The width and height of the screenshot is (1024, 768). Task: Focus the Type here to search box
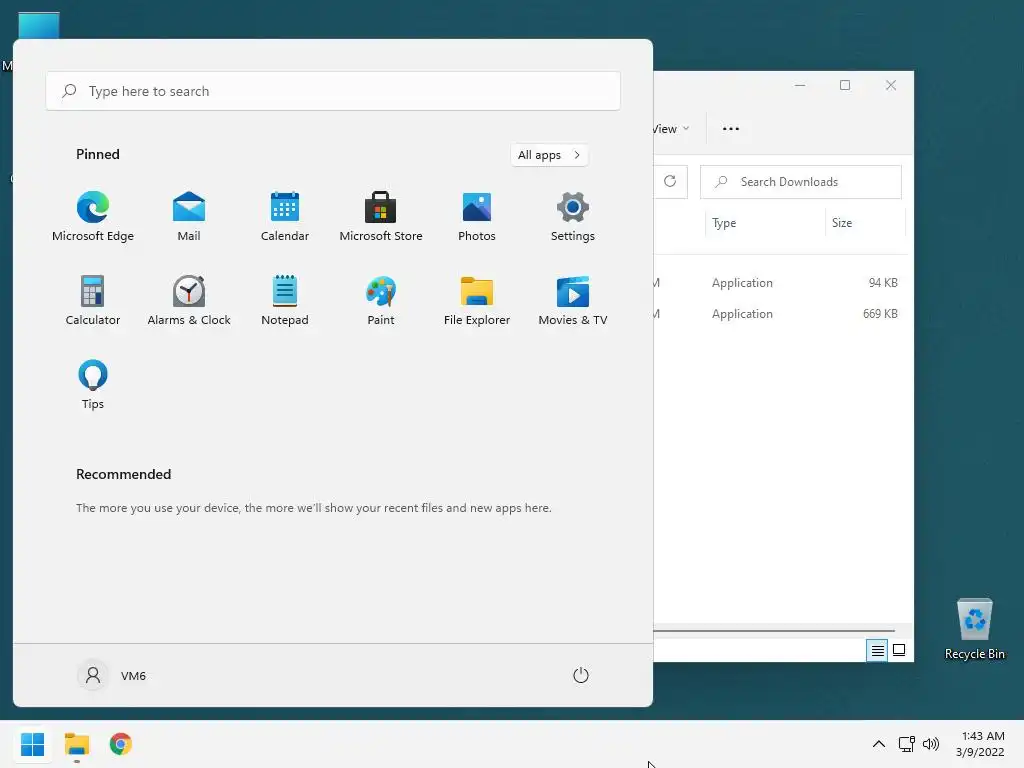(333, 91)
